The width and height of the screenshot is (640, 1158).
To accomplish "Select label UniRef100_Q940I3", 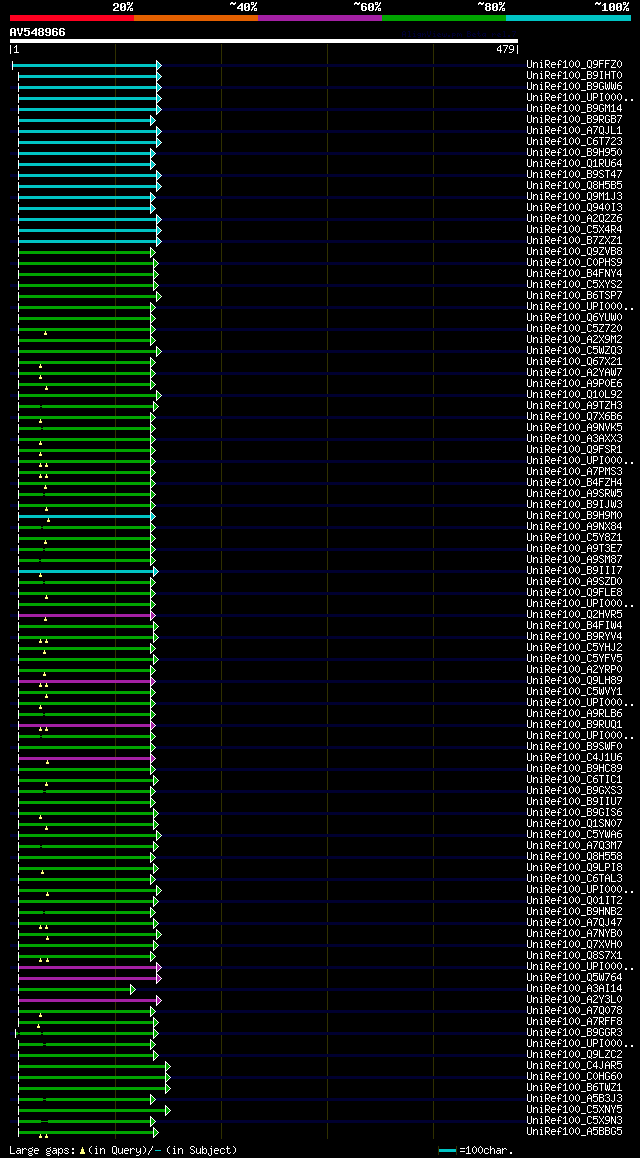I will 574,208.
